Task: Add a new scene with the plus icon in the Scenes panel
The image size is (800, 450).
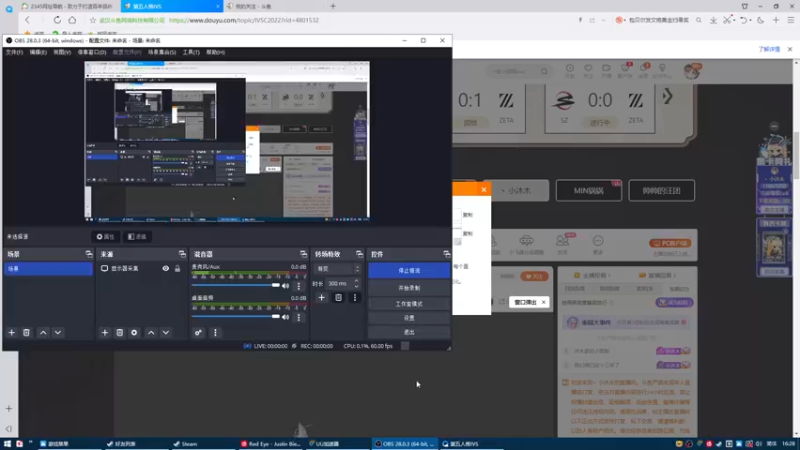Action: pos(11,333)
